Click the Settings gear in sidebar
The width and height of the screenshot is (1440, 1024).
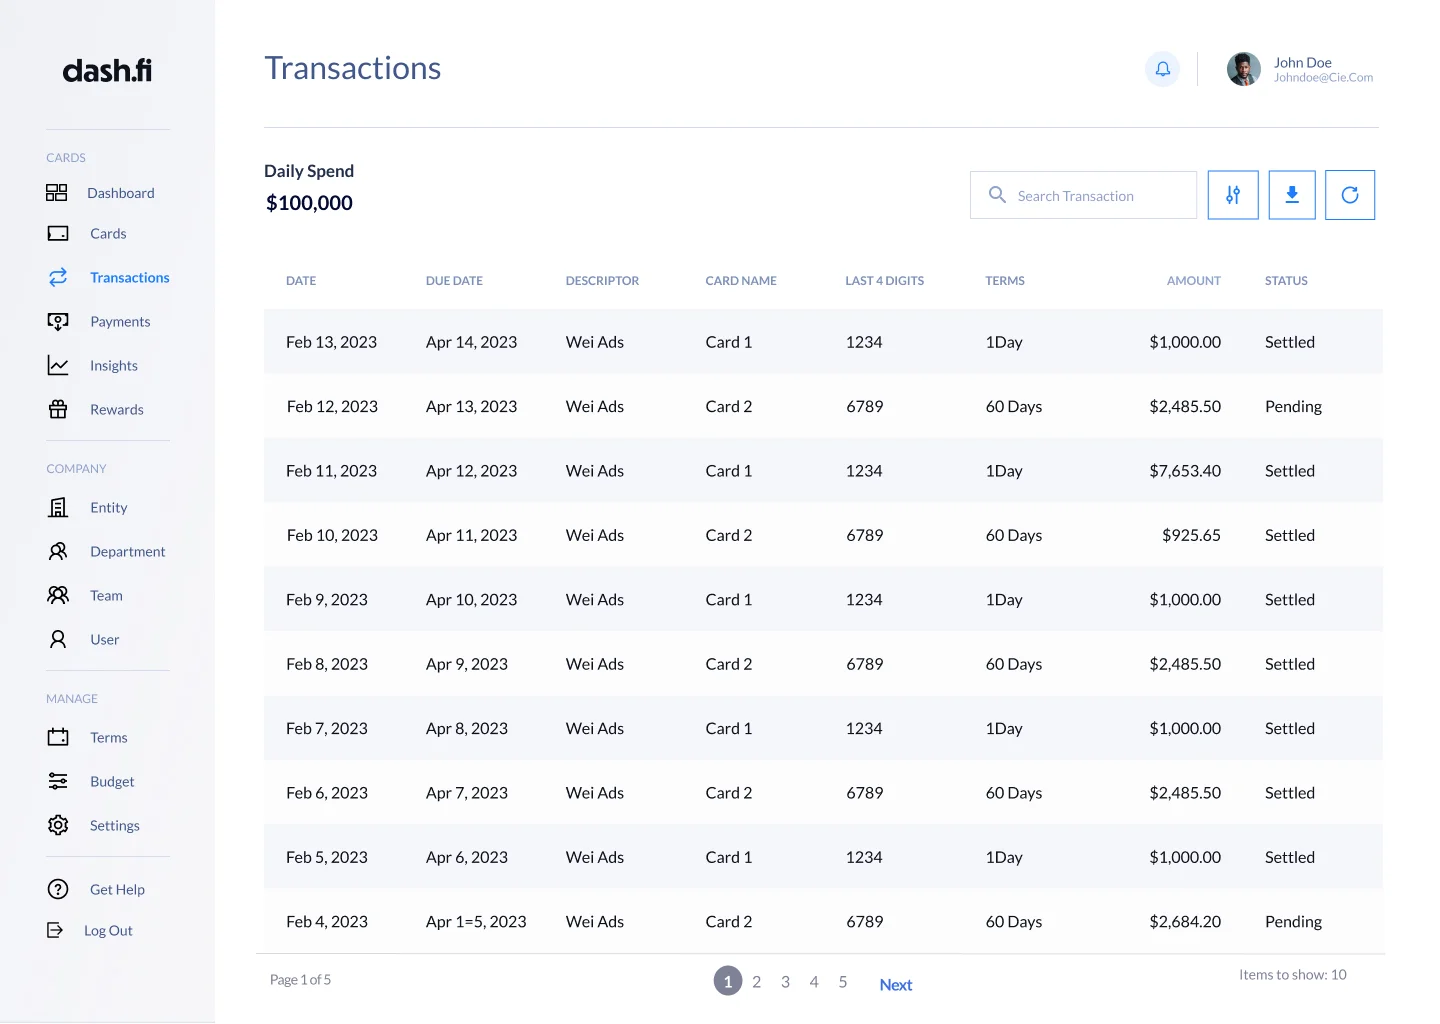pos(58,826)
